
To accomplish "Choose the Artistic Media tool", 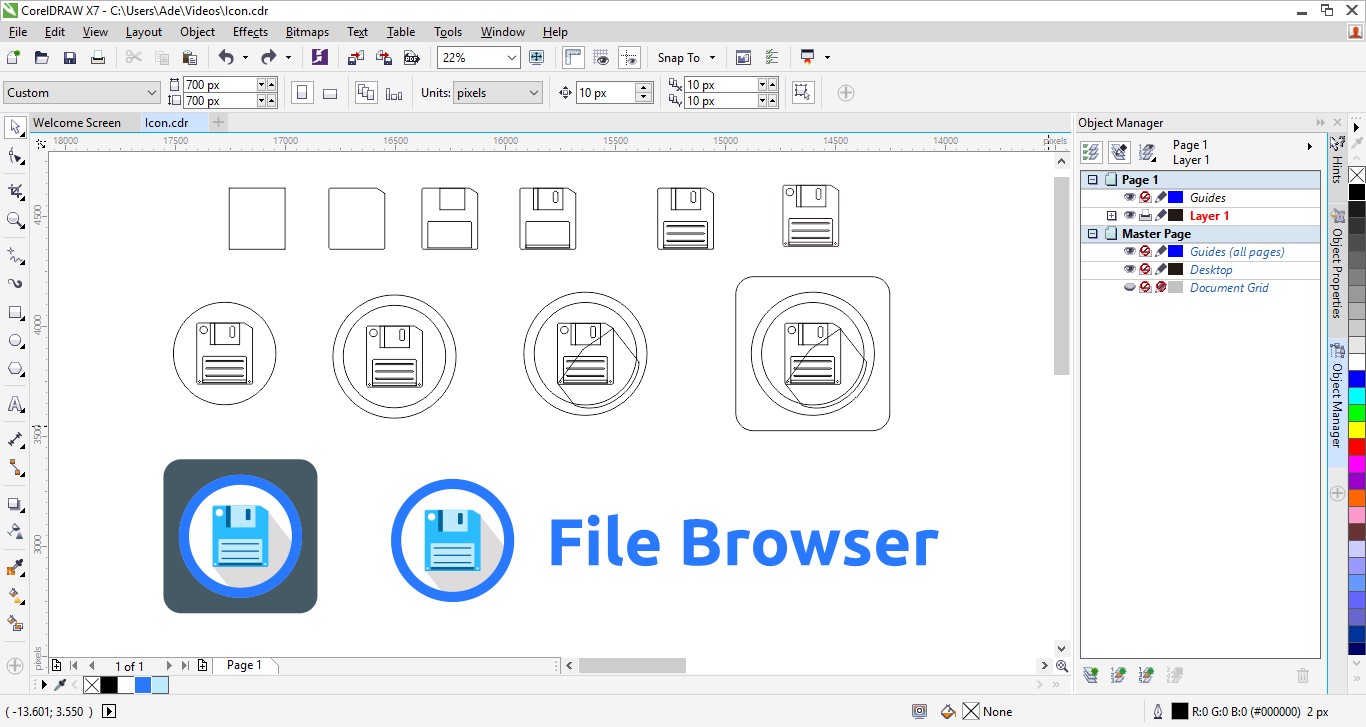I will (15, 284).
